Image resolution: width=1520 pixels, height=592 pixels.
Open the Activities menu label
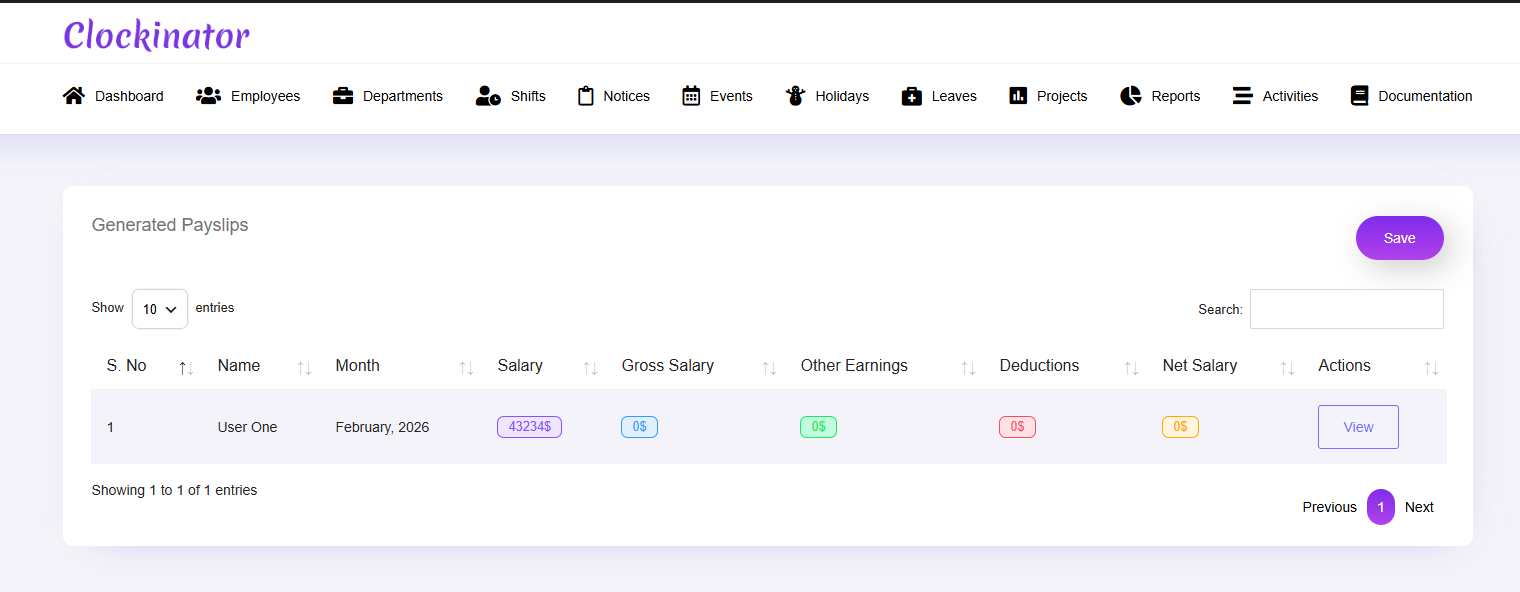point(1290,96)
